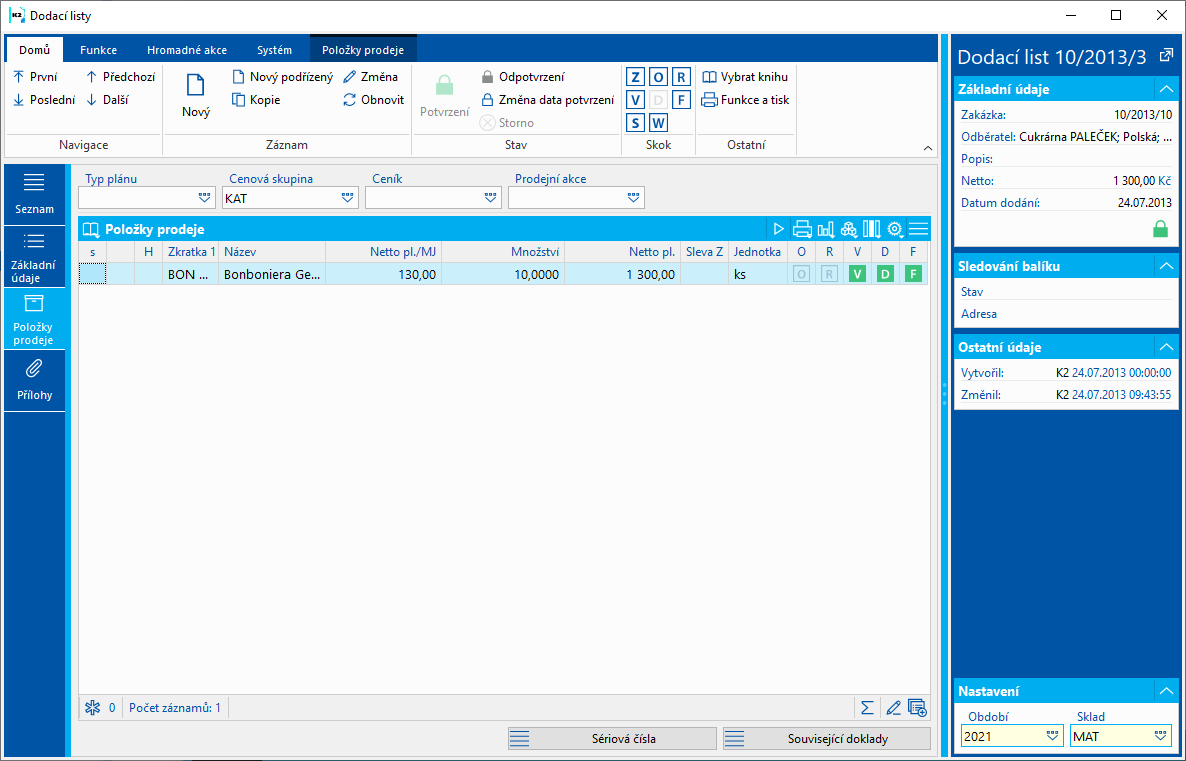Click the play icon in Položky prodeje header
Screen dimensions: 1186x761
(778, 228)
